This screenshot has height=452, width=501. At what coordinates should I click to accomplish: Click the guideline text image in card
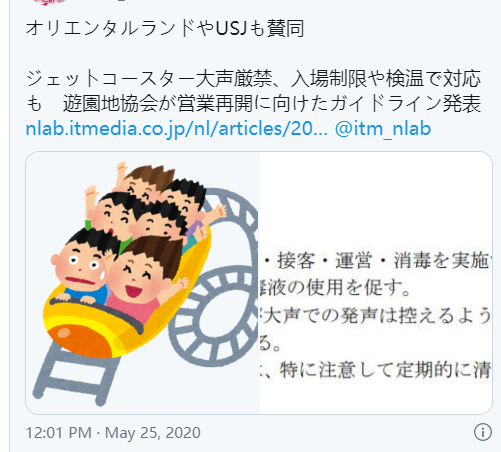(376, 283)
